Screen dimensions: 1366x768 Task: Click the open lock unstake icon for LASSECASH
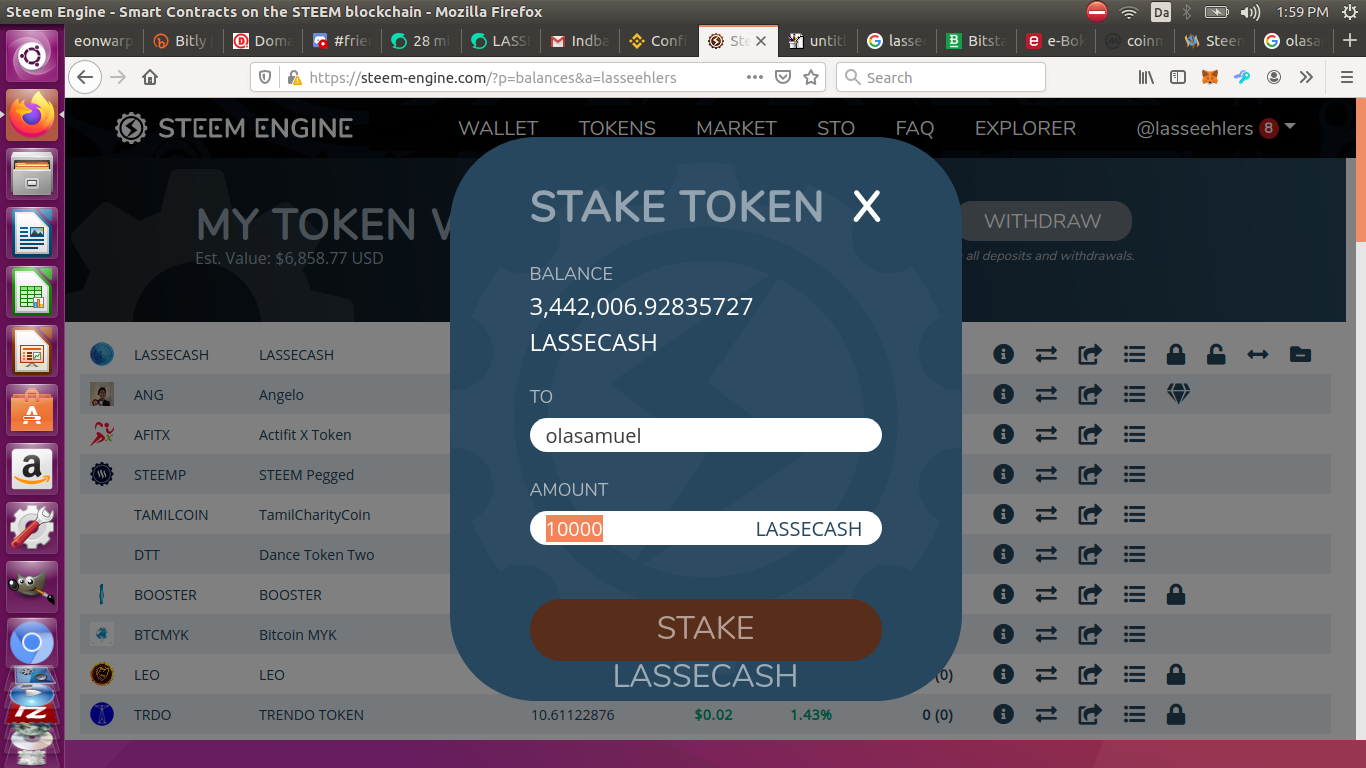coord(1216,354)
